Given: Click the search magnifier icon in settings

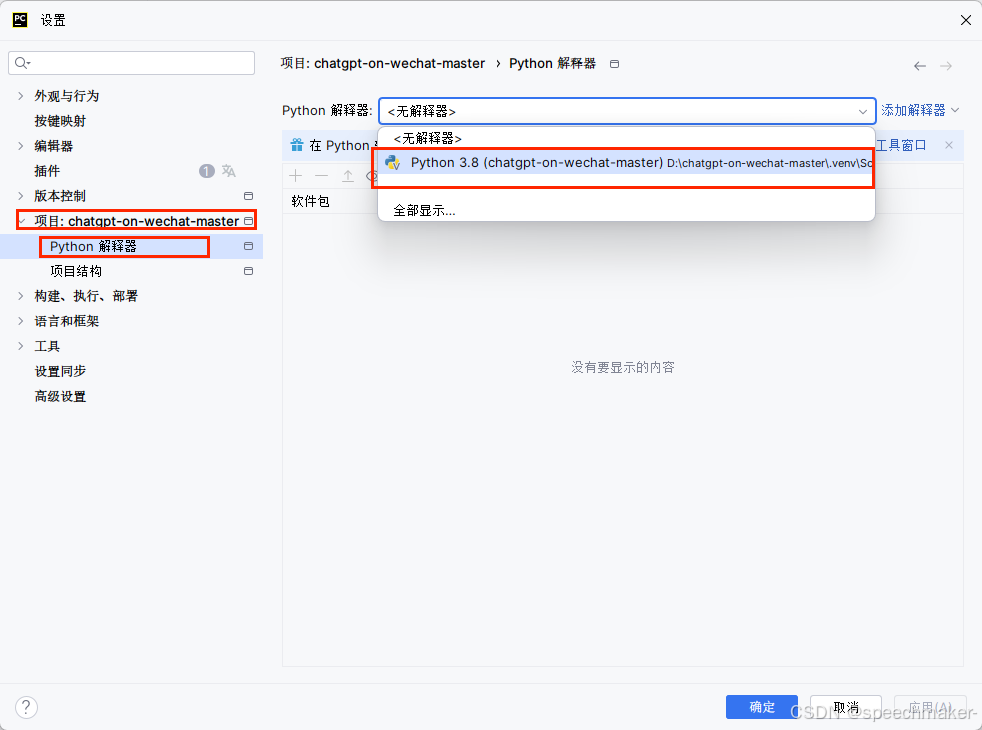Looking at the screenshot, I should (22, 63).
